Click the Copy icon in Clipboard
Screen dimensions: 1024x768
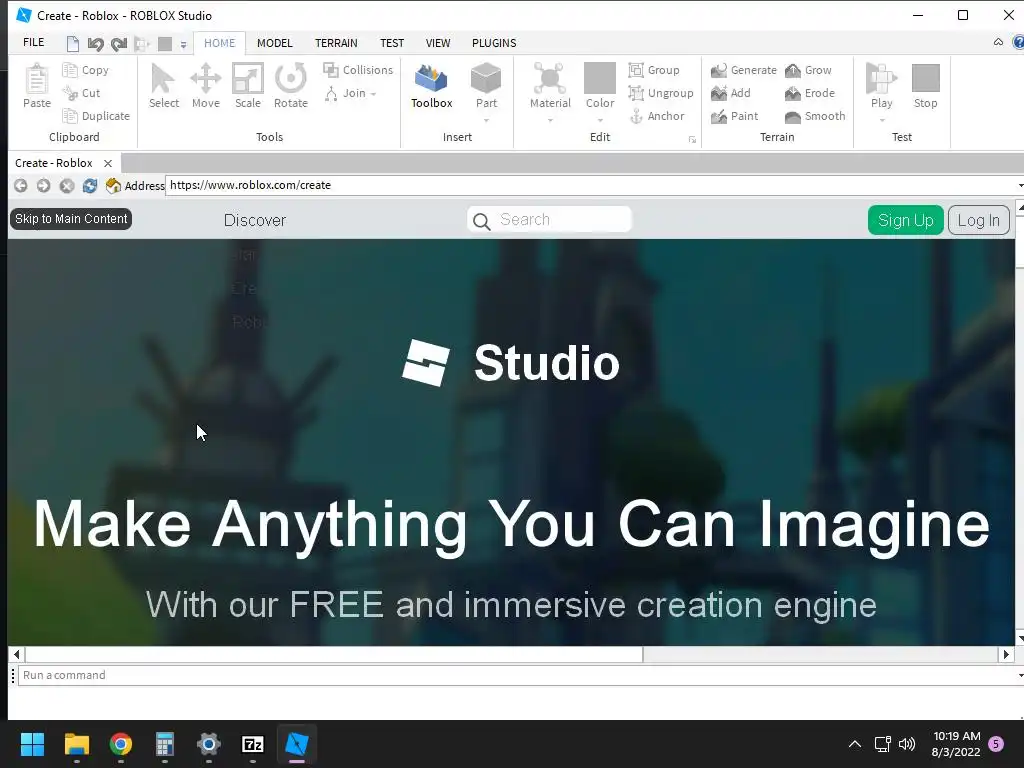pos(69,70)
